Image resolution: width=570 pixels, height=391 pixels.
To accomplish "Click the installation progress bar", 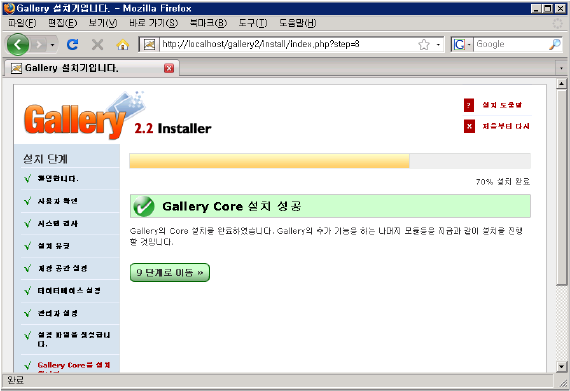I will pos(330,161).
